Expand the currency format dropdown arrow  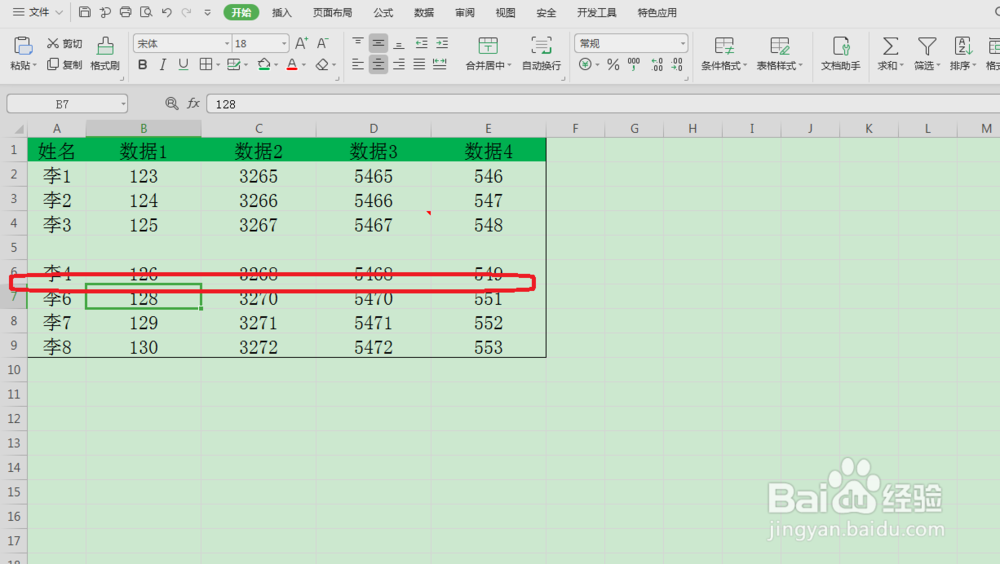tap(597, 65)
